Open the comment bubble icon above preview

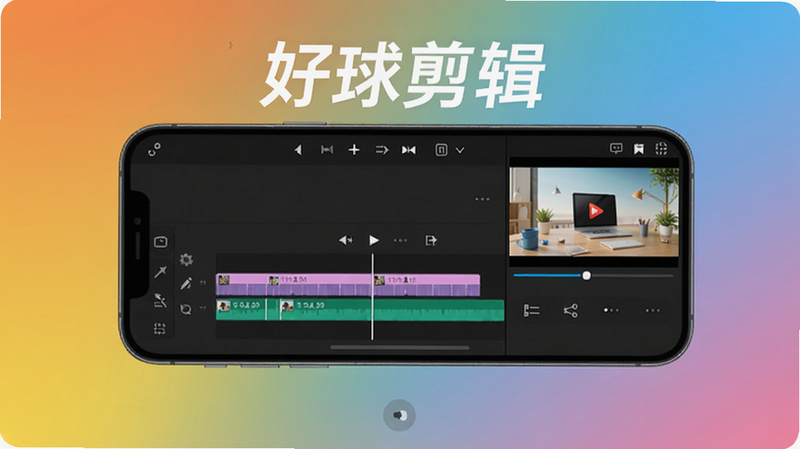616,148
